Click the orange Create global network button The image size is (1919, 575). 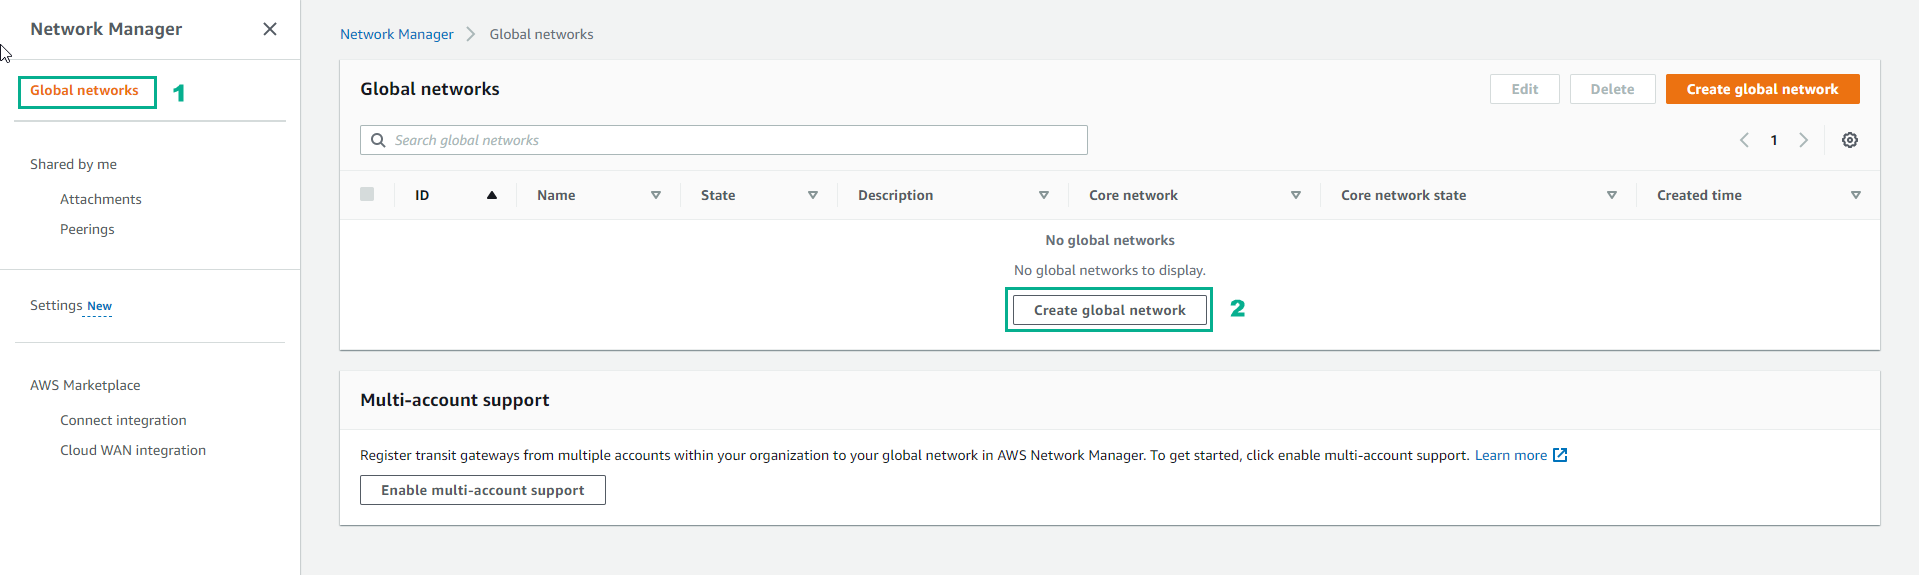tap(1762, 89)
